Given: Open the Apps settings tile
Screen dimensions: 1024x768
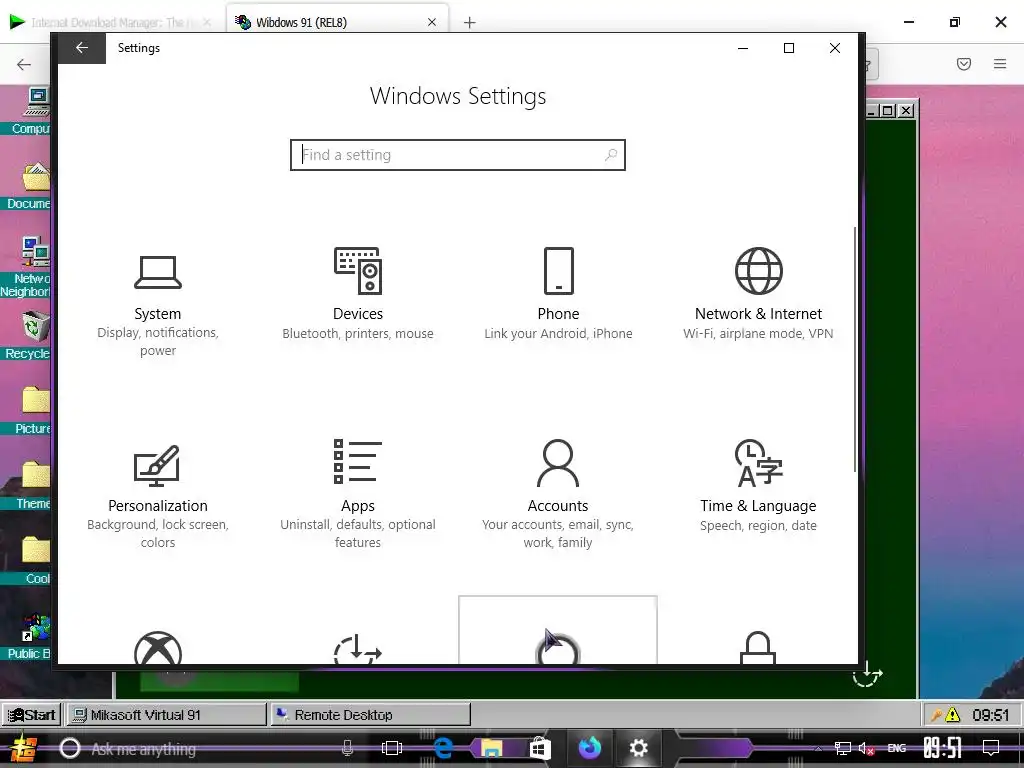Looking at the screenshot, I should [x=358, y=496].
